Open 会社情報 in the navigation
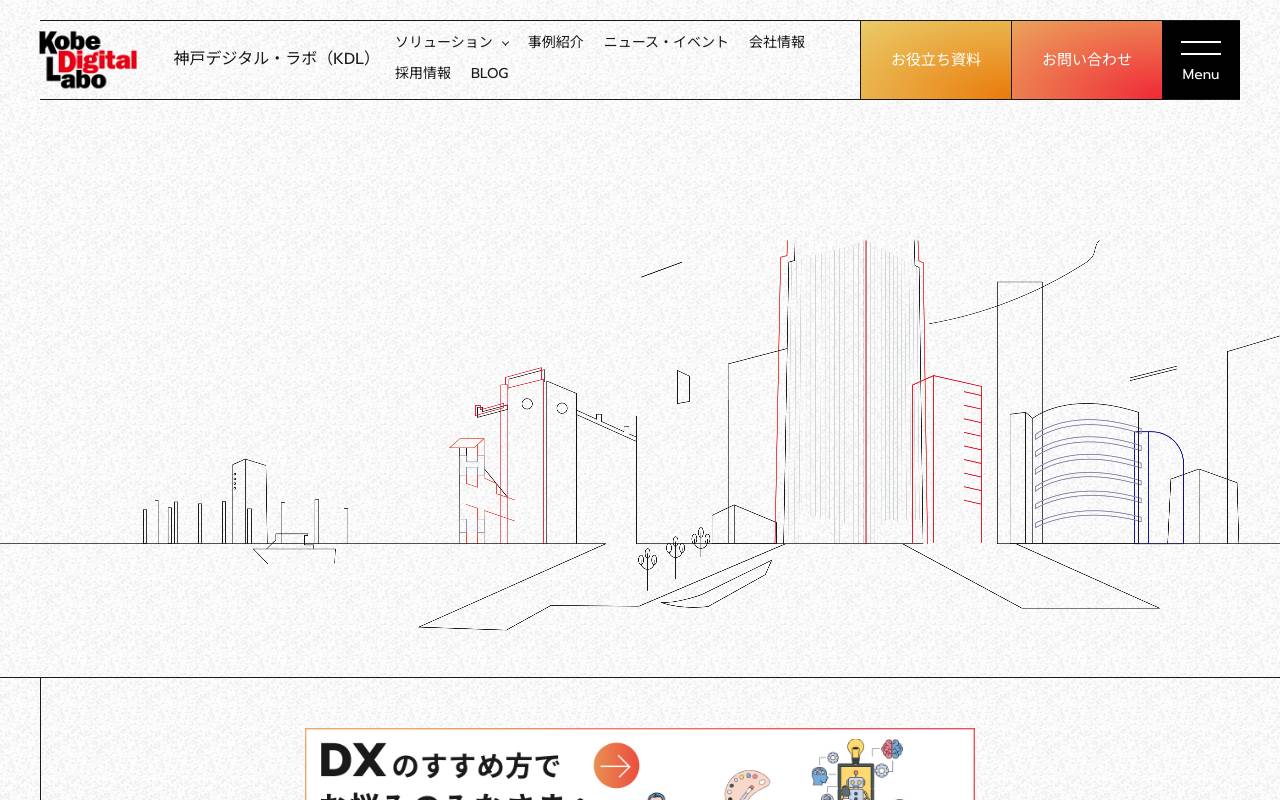The width and height of the screenshot is (1280, 800). (x=777, y=42)
